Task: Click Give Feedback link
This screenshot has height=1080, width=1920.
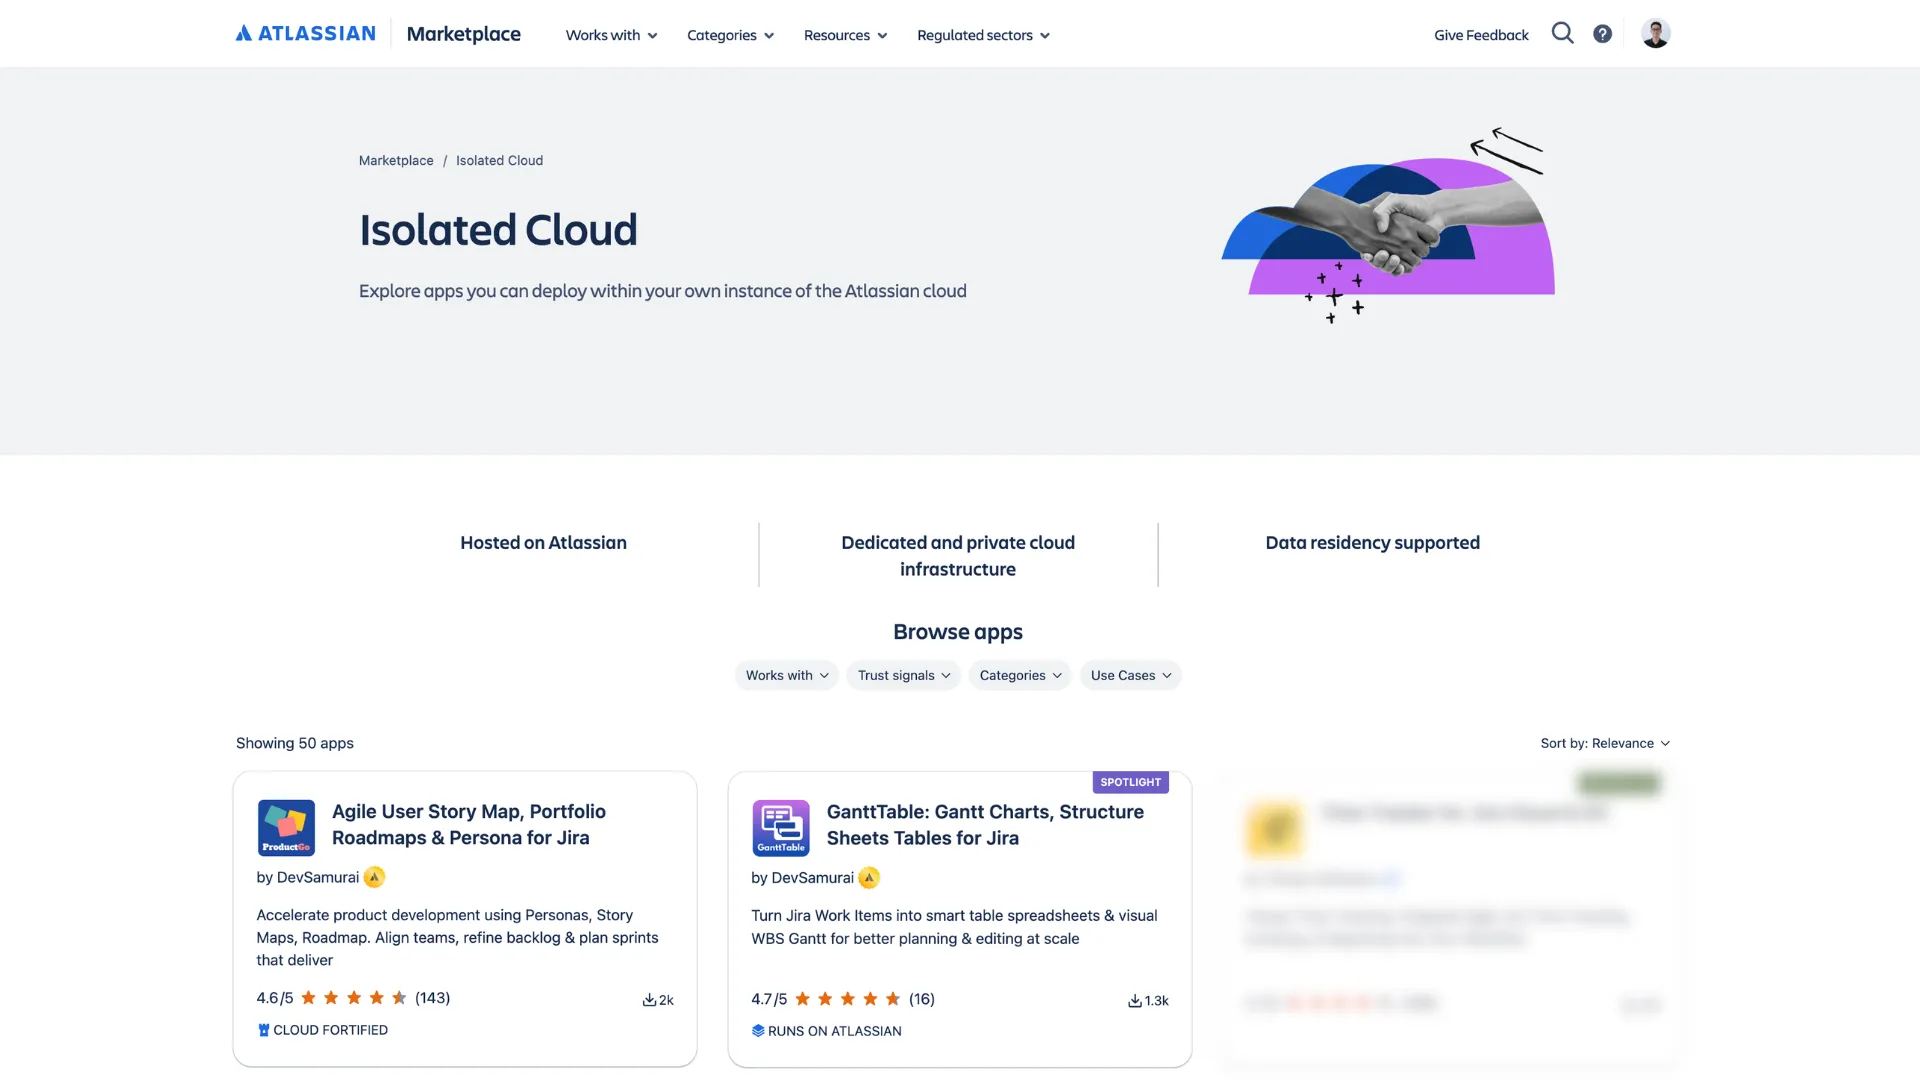Action: point(1481,35)
